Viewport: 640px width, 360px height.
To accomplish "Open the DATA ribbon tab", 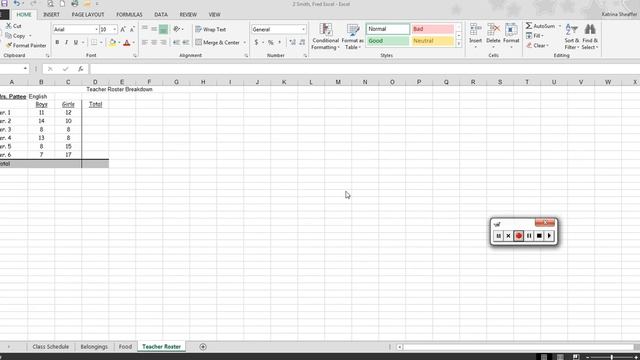I will coord(161,14).
